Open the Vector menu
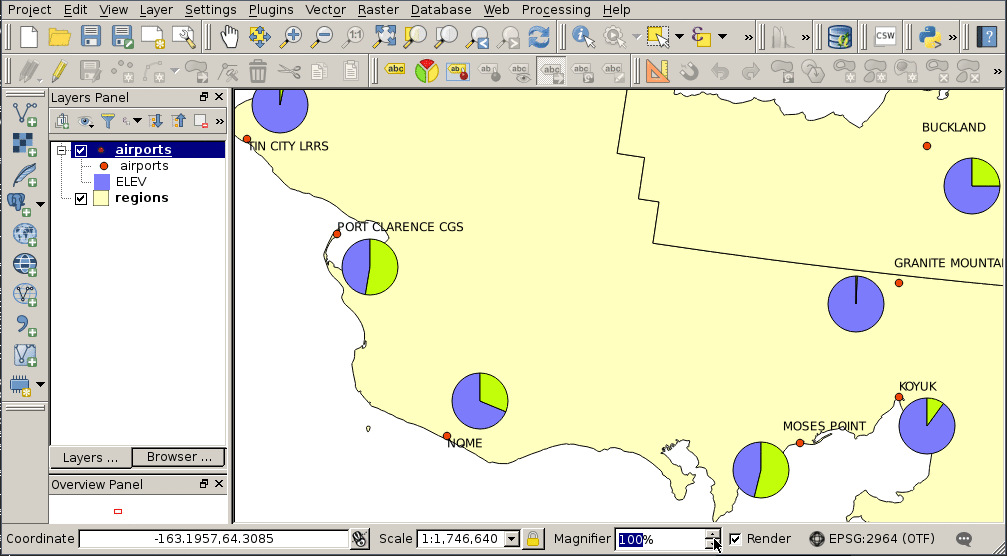Screen dimensions: 1007x556 (325, 9)
